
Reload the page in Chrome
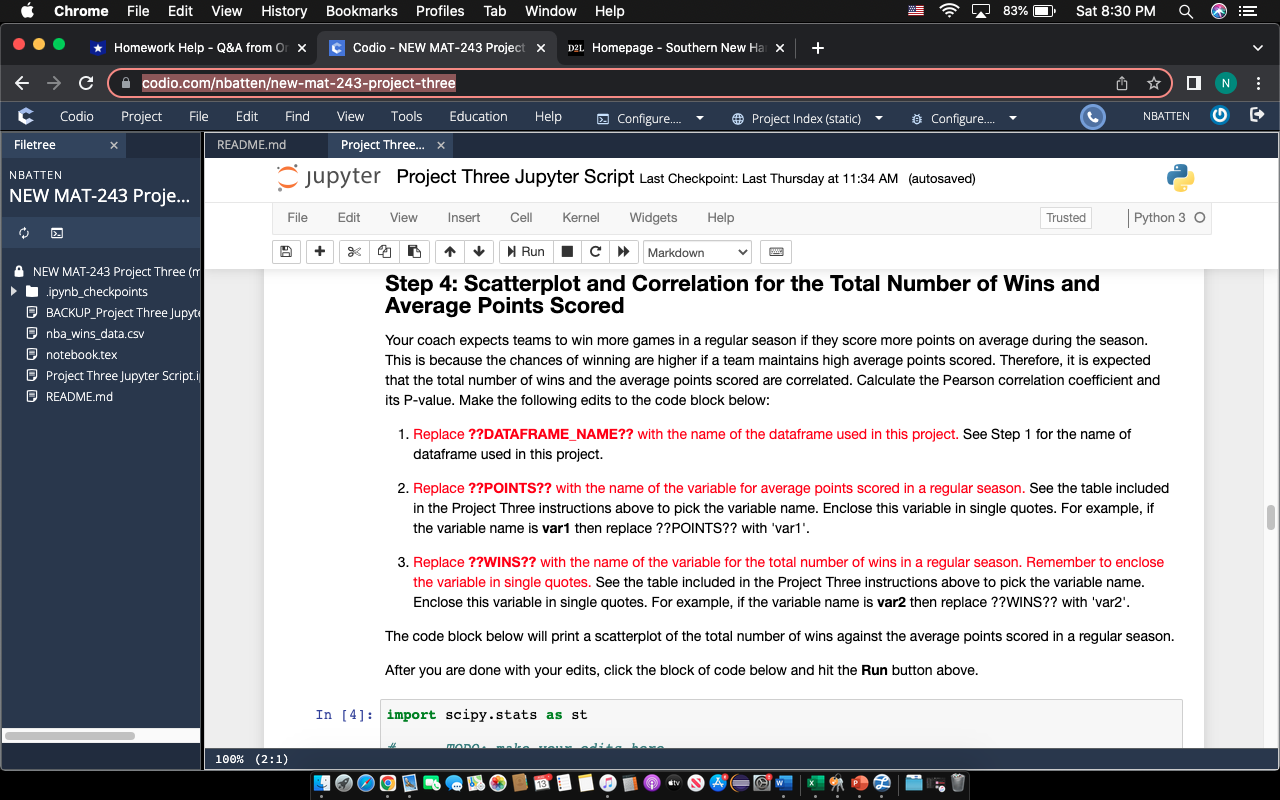86,83
